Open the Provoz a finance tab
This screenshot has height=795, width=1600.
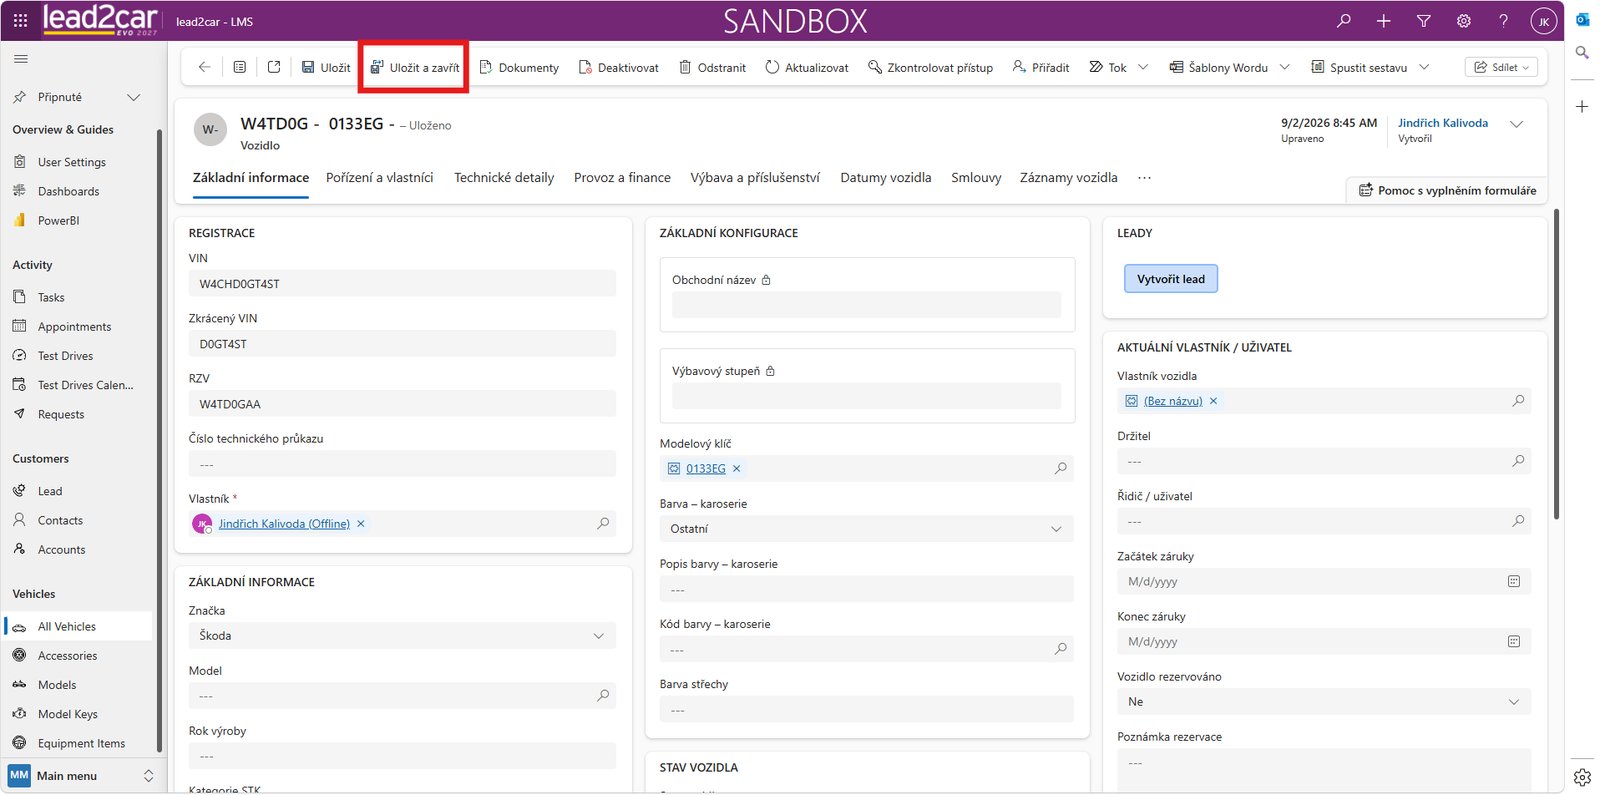[622, 178]
